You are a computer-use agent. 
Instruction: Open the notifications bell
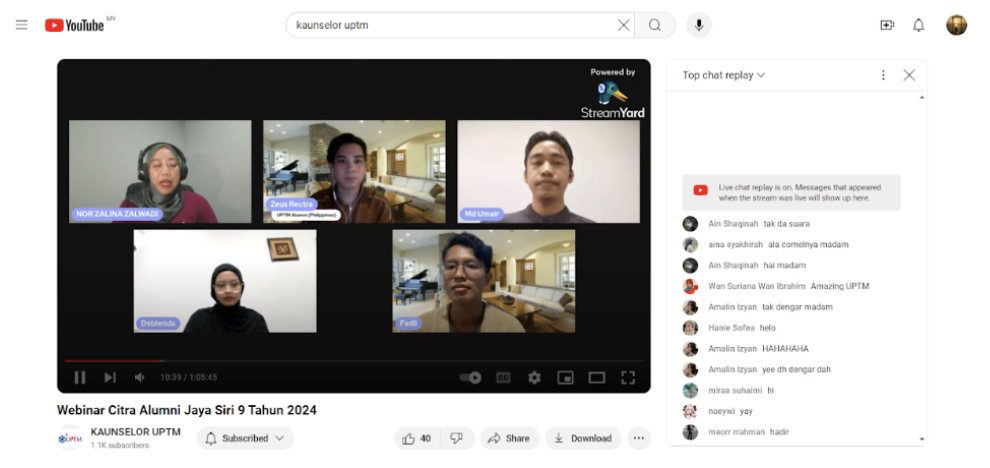coord(918,25)
